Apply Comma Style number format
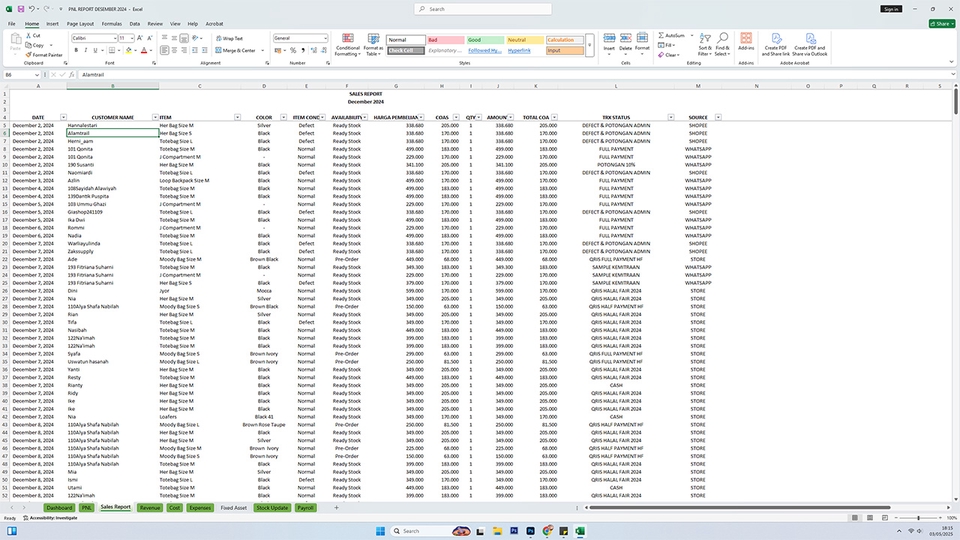 click(x=302, y=50)
